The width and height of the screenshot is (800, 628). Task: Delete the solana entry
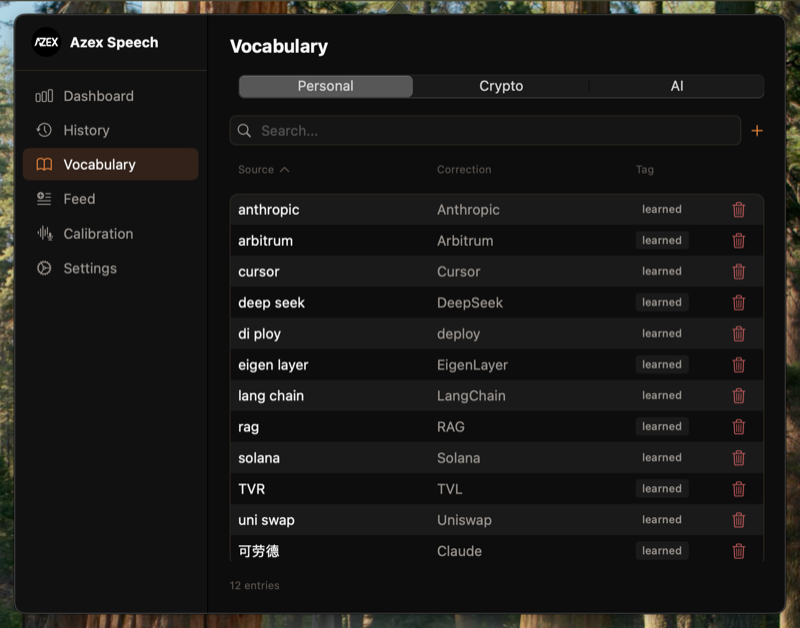738,458
